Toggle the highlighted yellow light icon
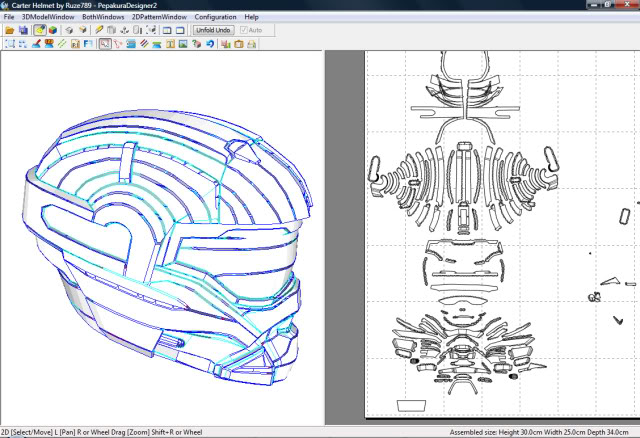Screen dimensions: 640x438 [40, 30]
